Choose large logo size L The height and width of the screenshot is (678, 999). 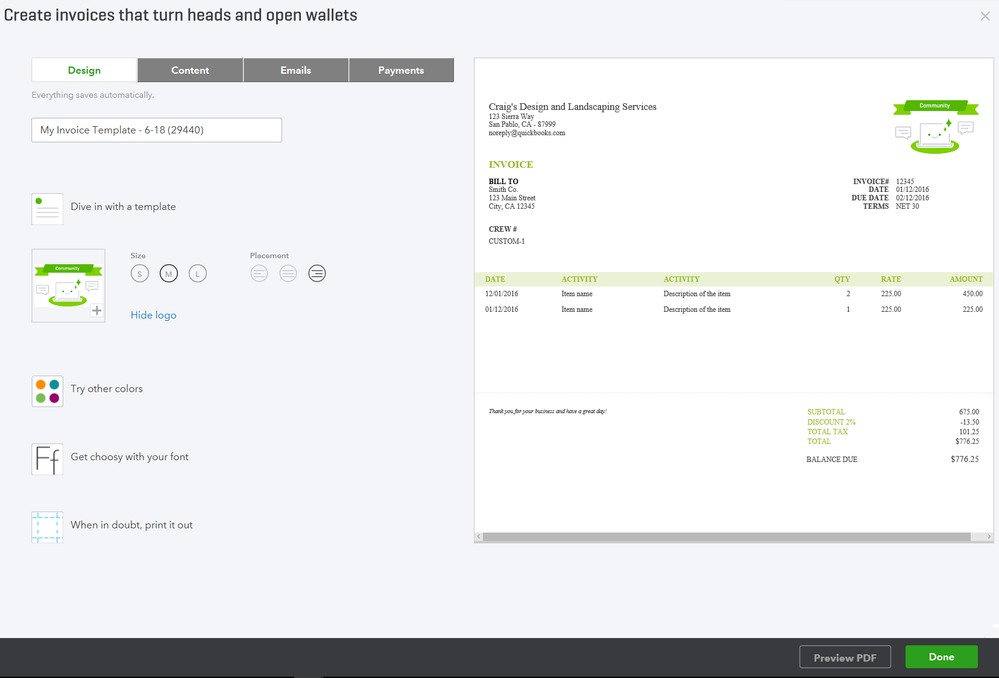pos(197,273)
